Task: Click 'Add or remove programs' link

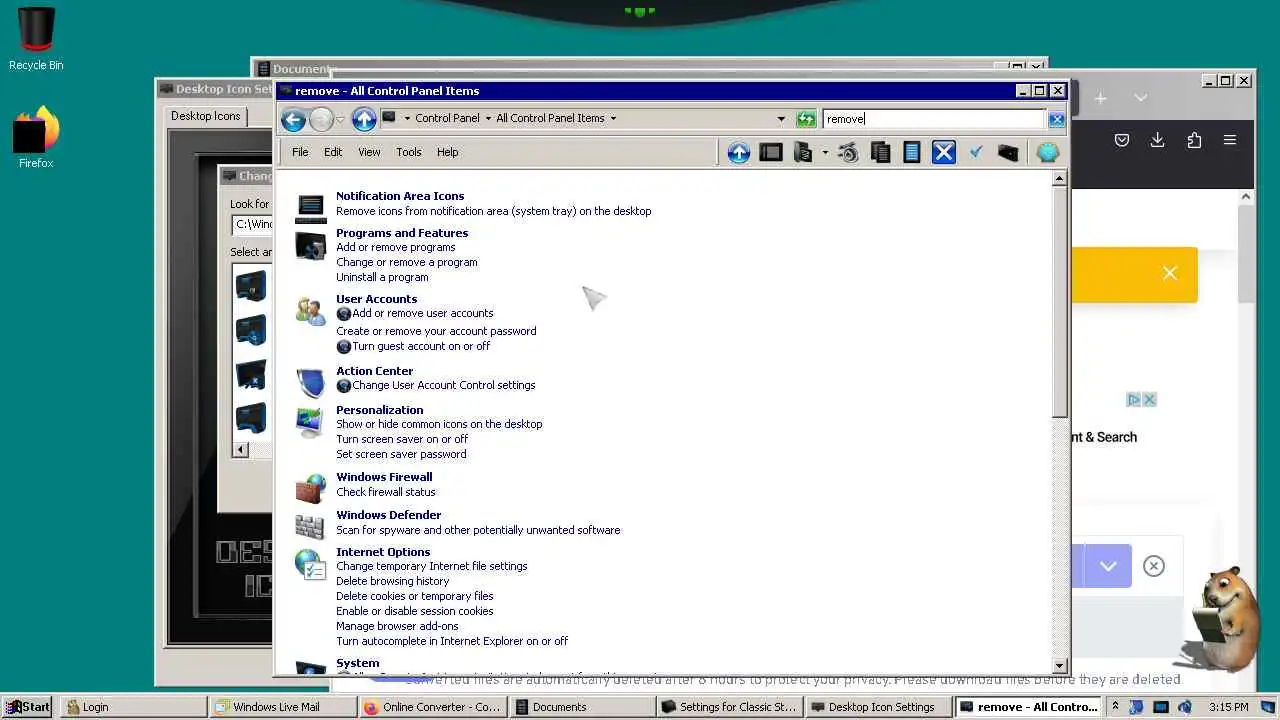Action: [x=395, y=247]
